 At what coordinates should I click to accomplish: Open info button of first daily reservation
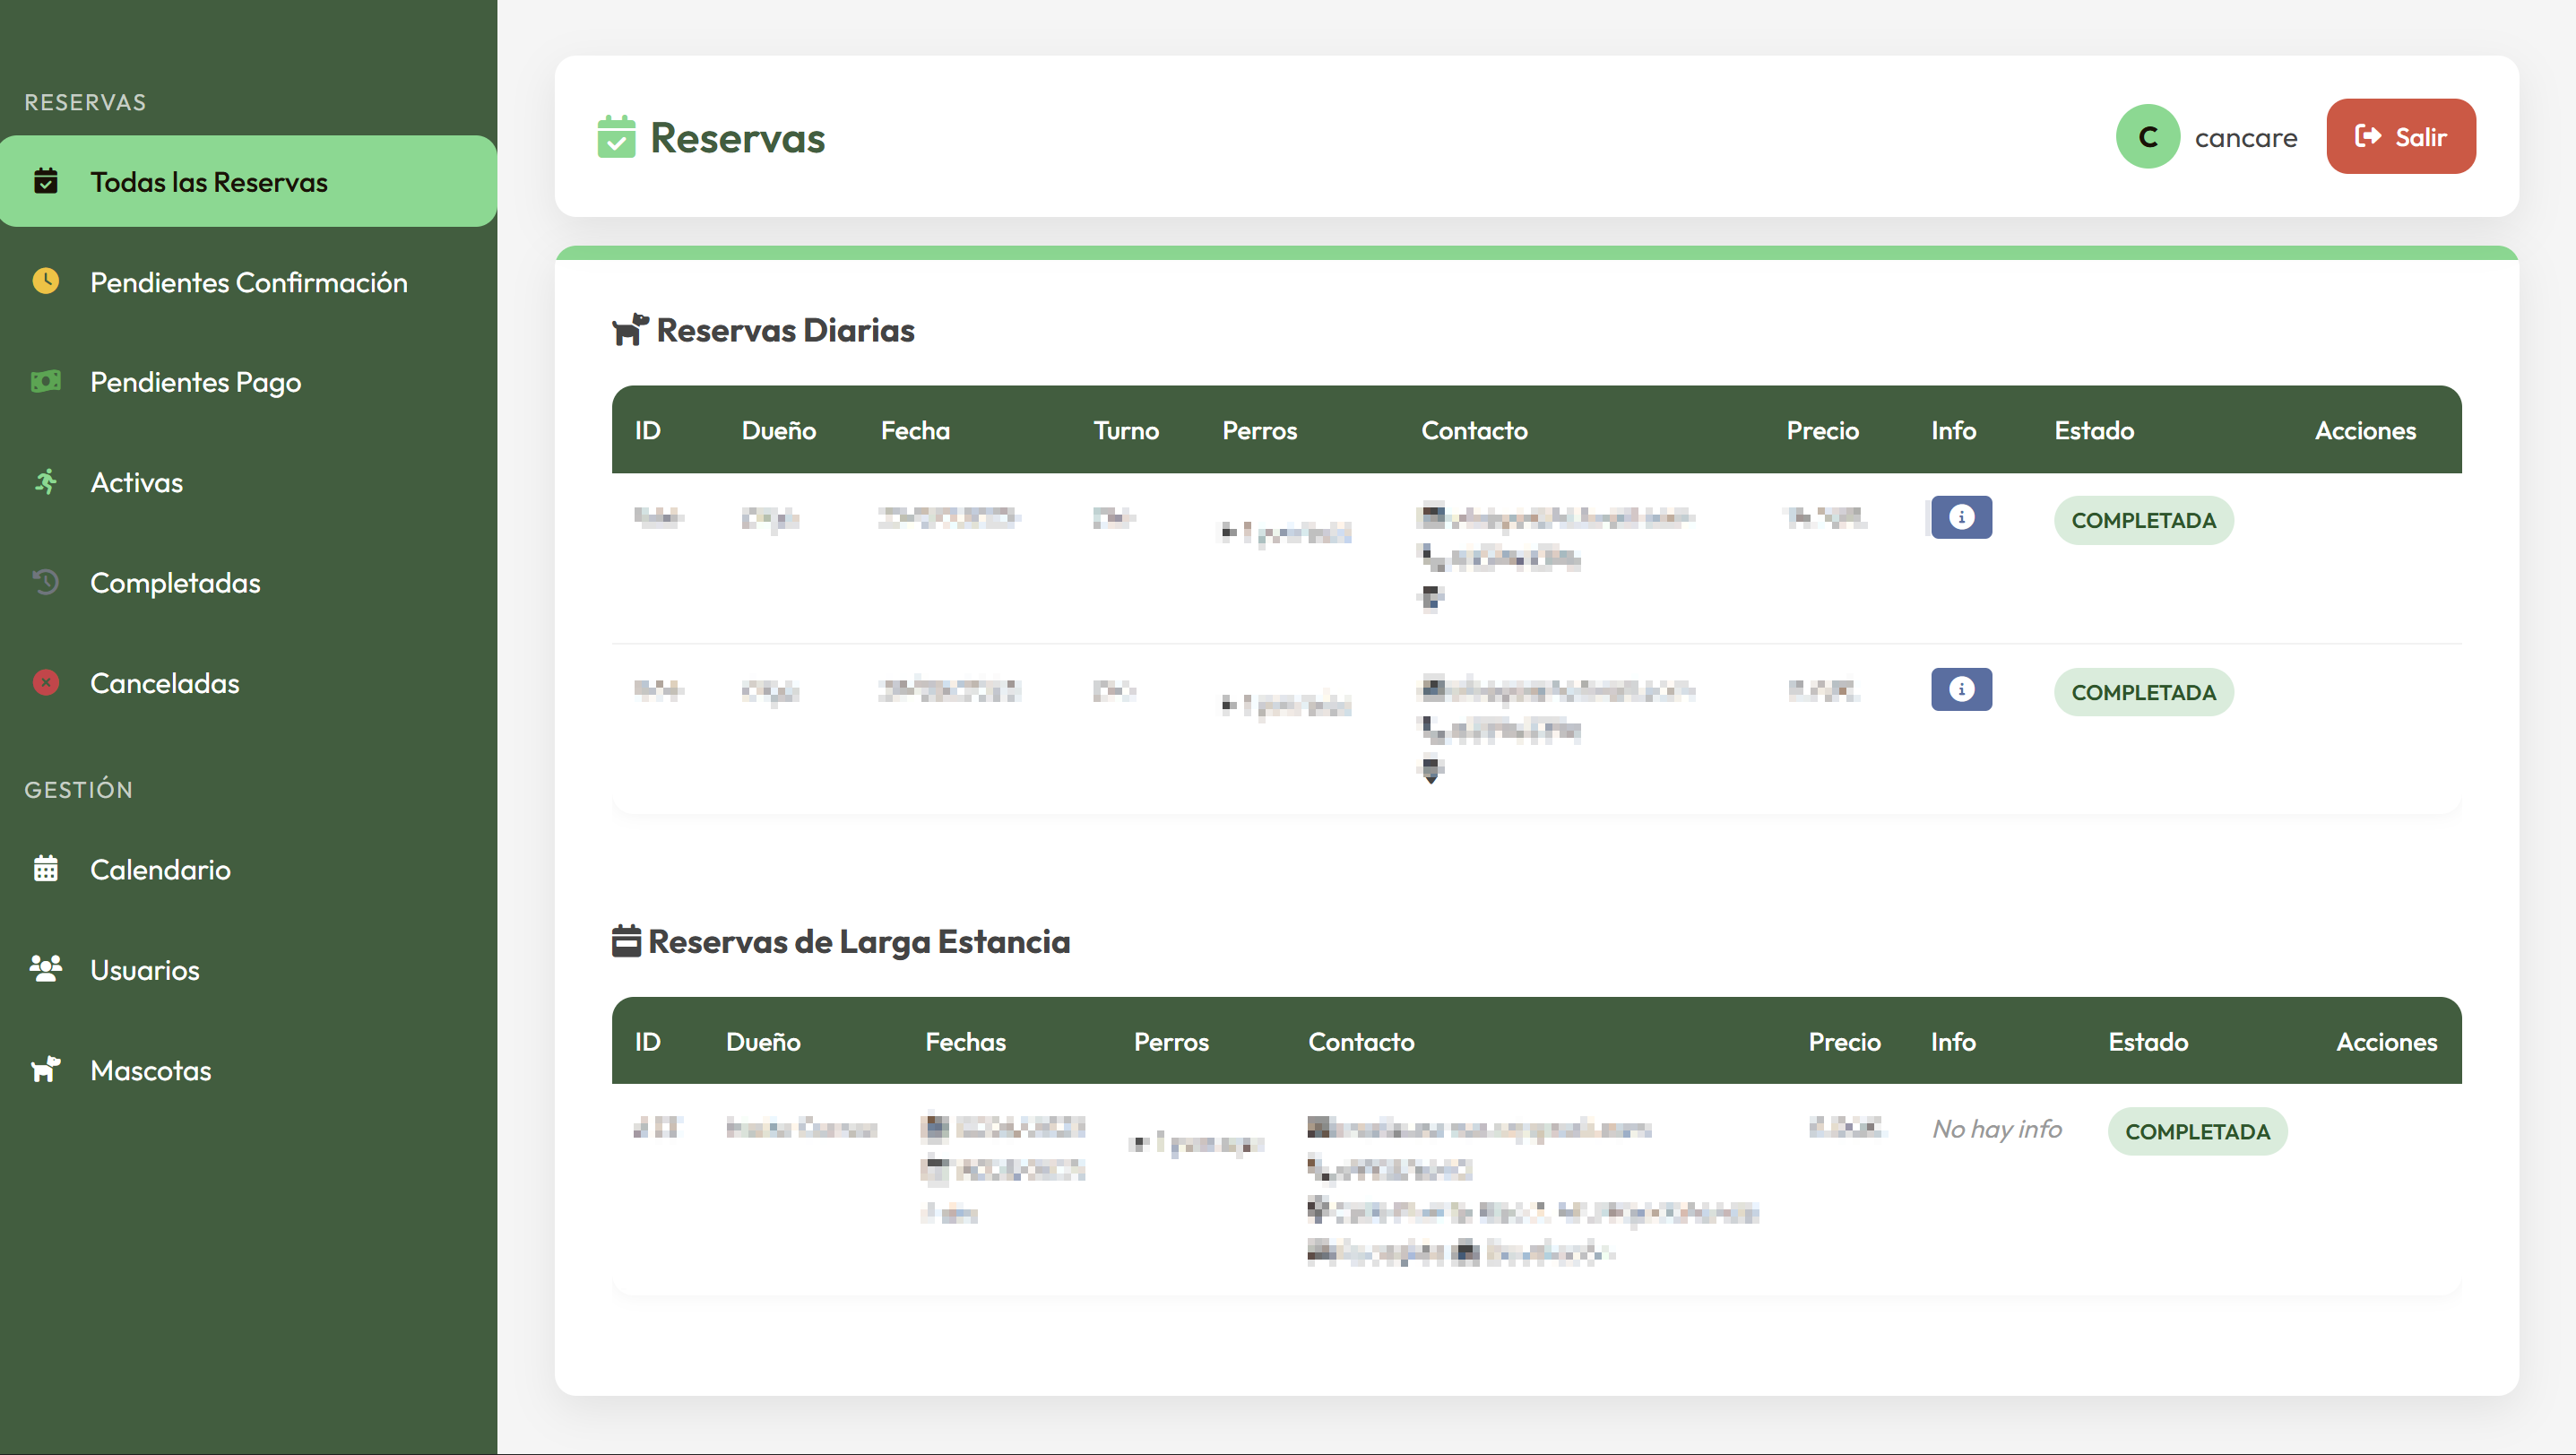tap(1960, 517)
